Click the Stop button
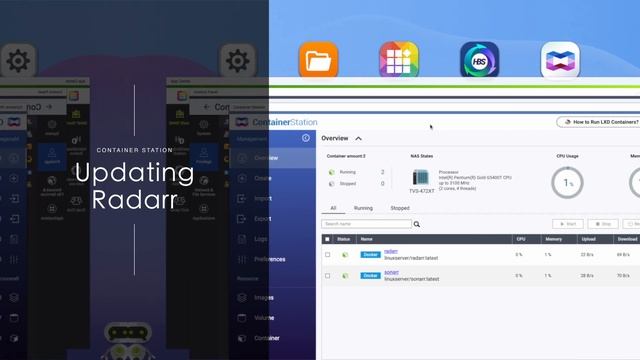This screenshot has width=640, height=360. 603,224
